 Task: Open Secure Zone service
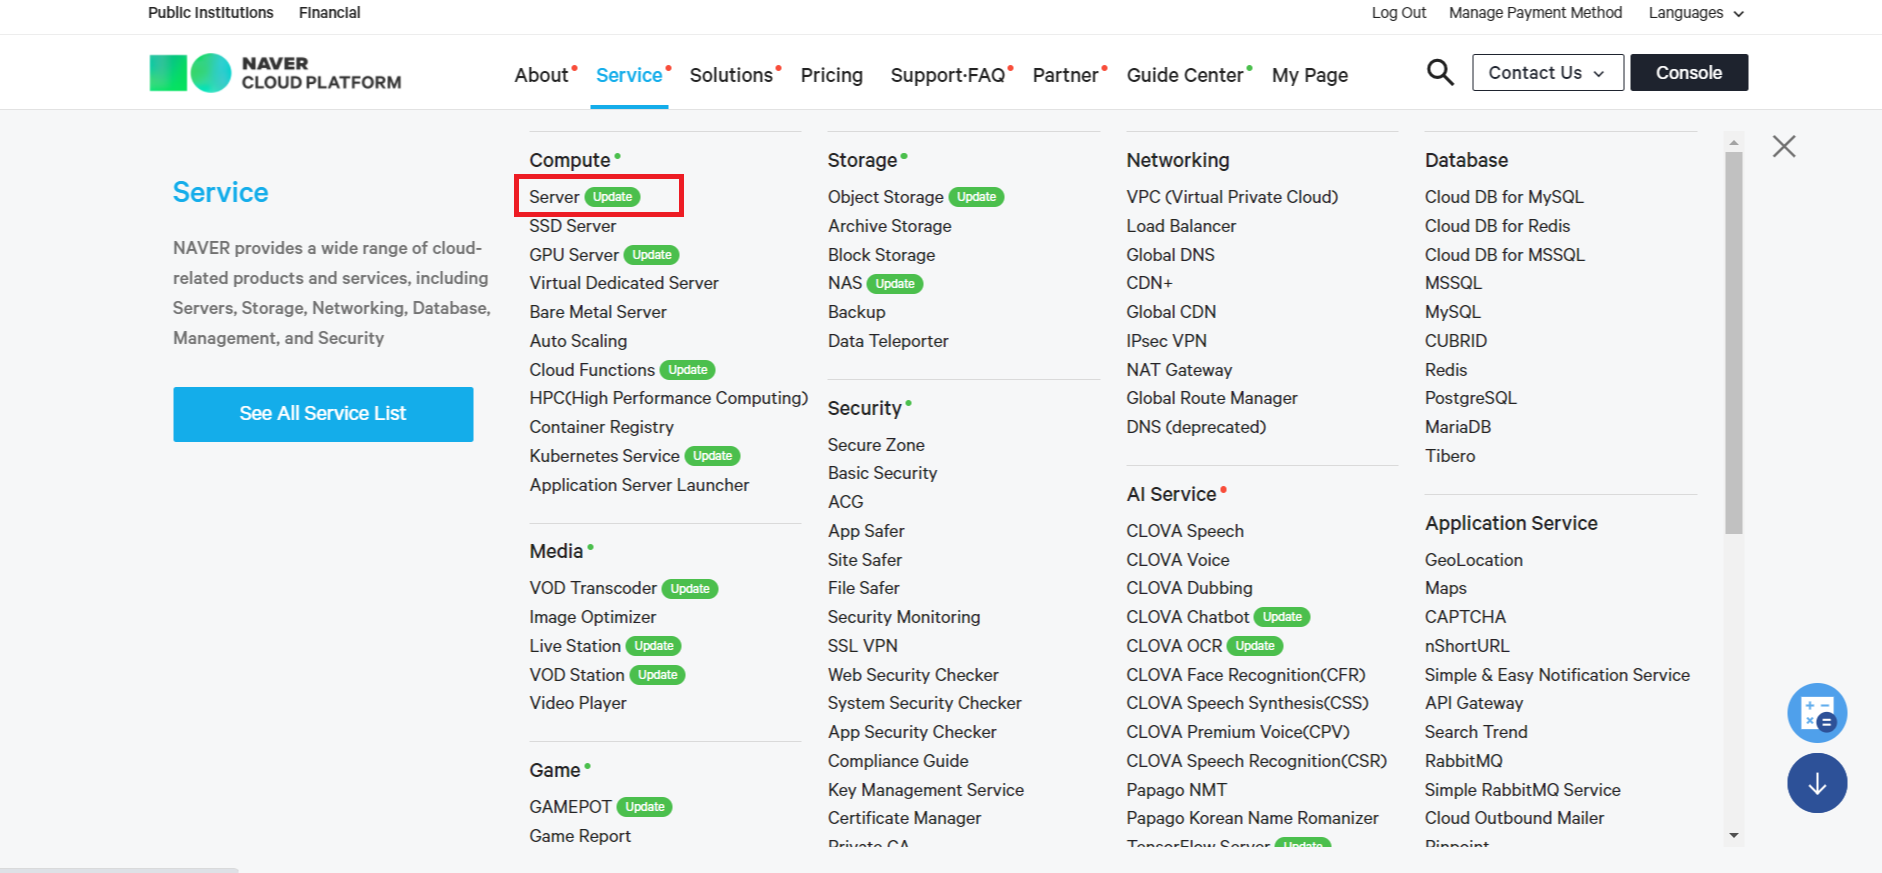pos(876,445)
